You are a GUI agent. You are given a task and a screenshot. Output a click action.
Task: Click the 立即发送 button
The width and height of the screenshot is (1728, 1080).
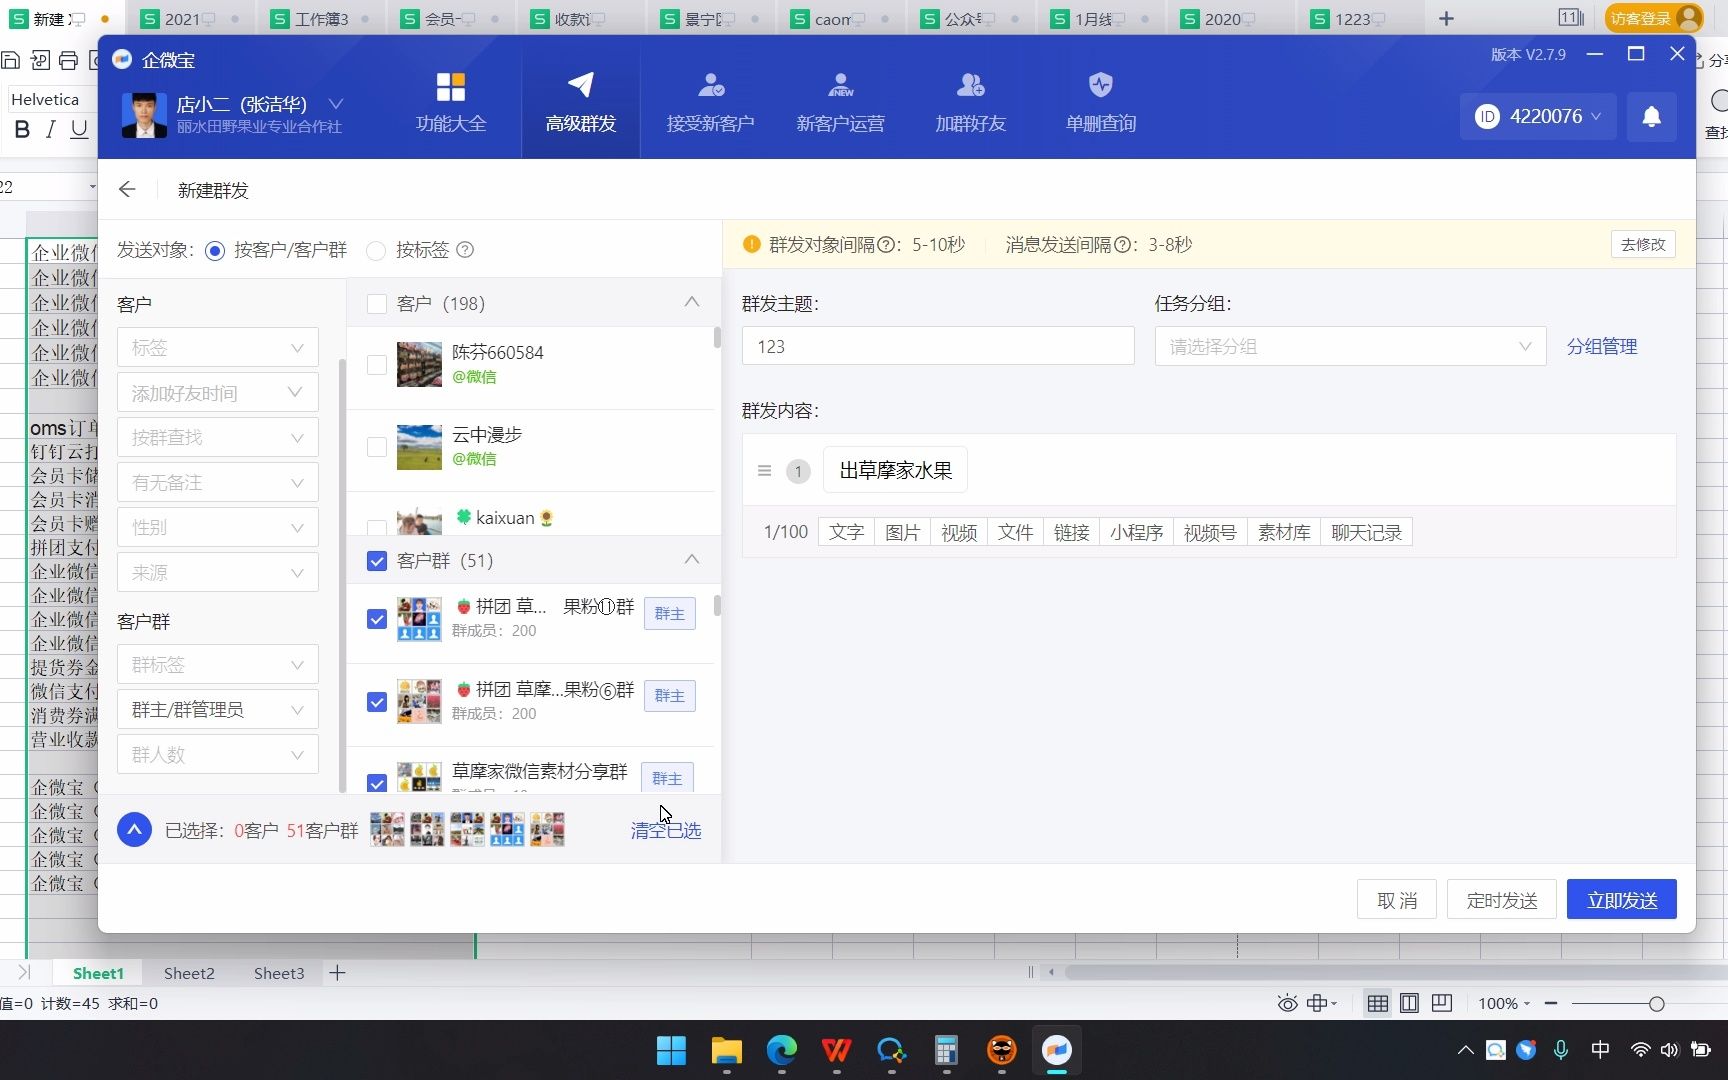1621,899
